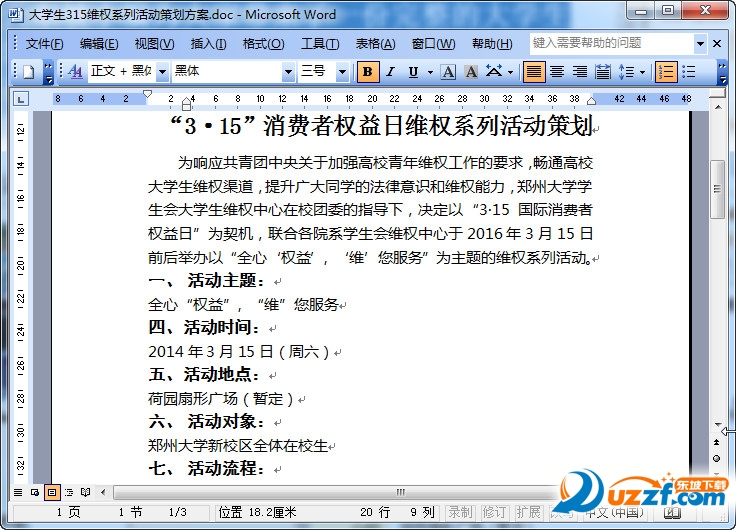Expand the font size dropdown 三号
This screenshot has width=736, height=530.
[342, 72]
